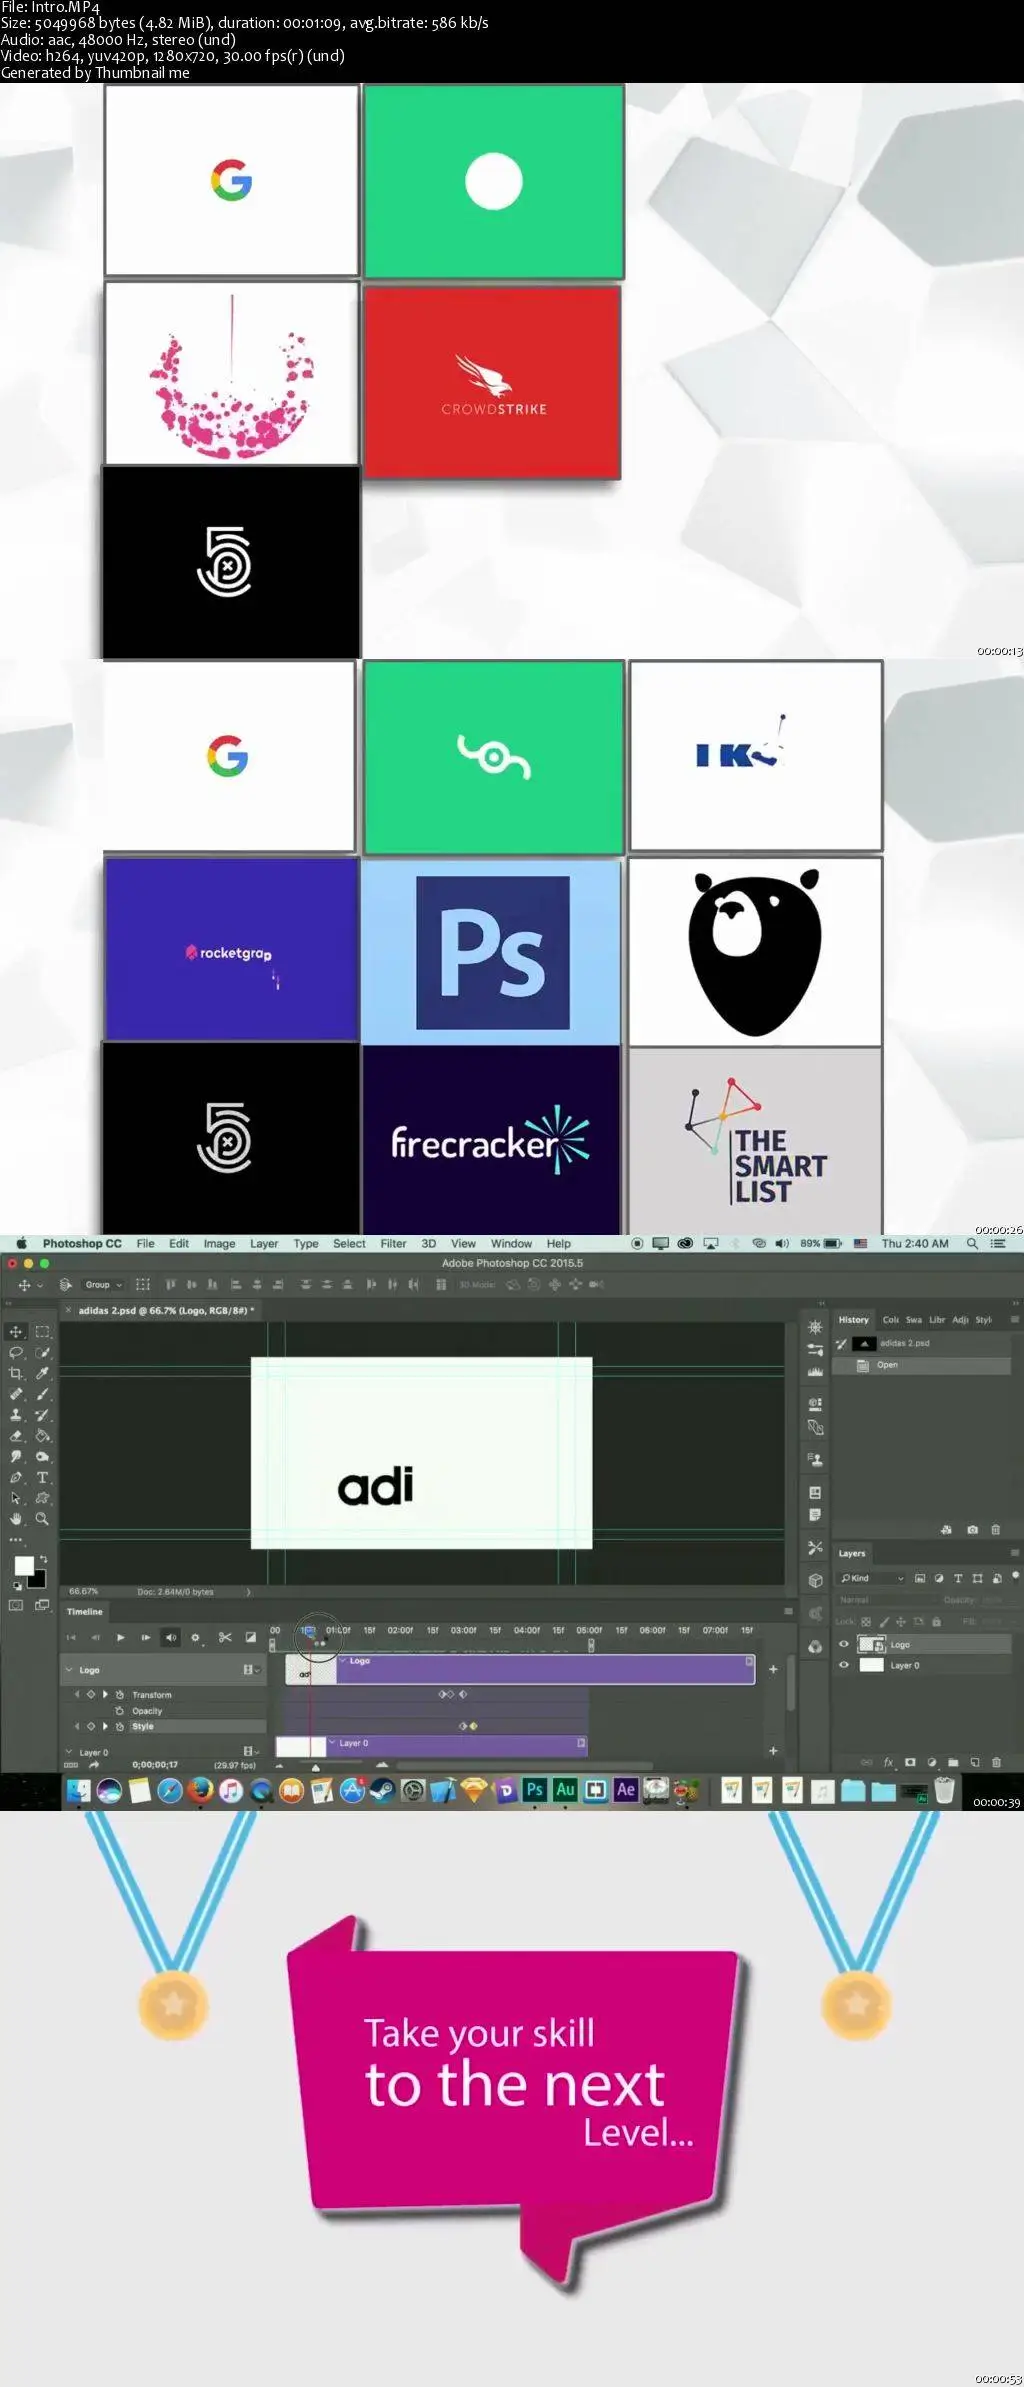
Task: Toggle type layer filter icon in Layers
Action: pos(958,1578)
